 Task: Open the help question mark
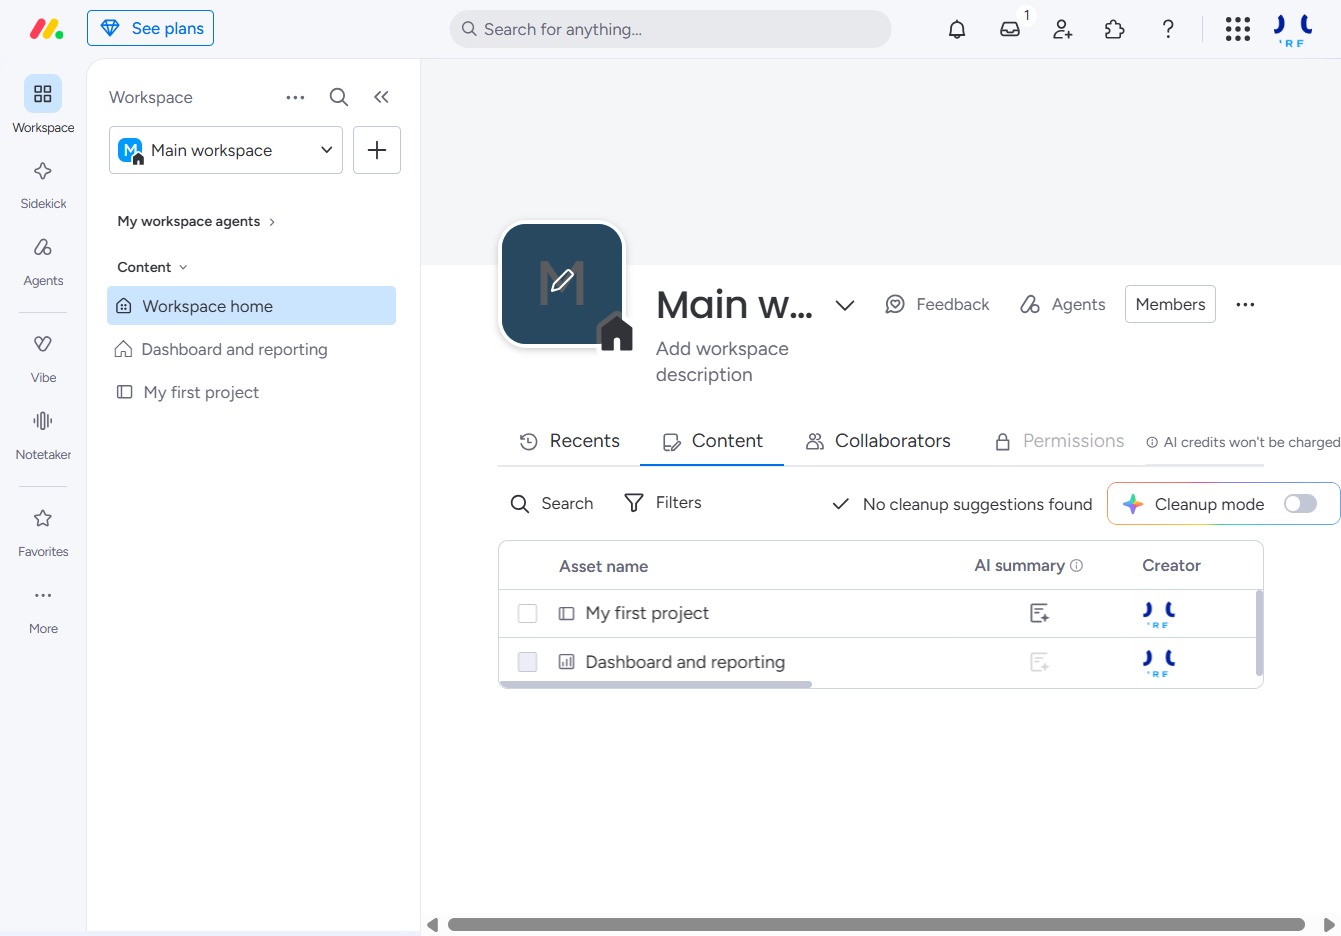click(x=1168, y=29)
